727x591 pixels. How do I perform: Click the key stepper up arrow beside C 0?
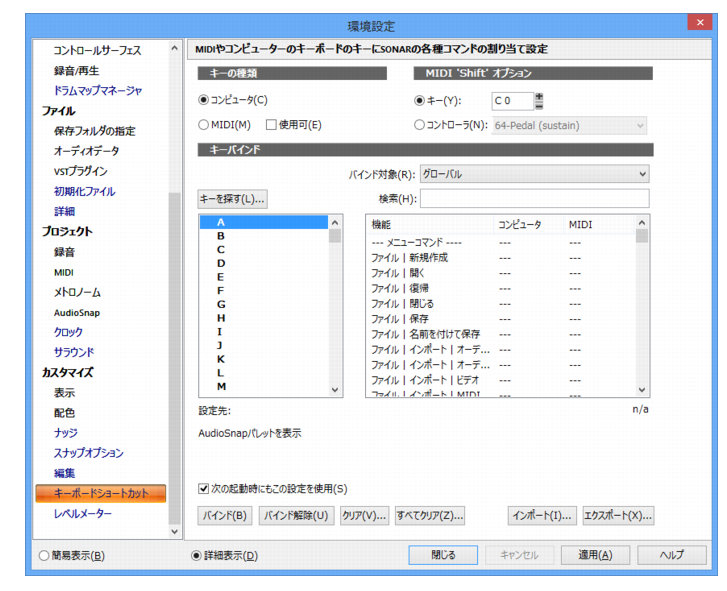pos(539,97)
